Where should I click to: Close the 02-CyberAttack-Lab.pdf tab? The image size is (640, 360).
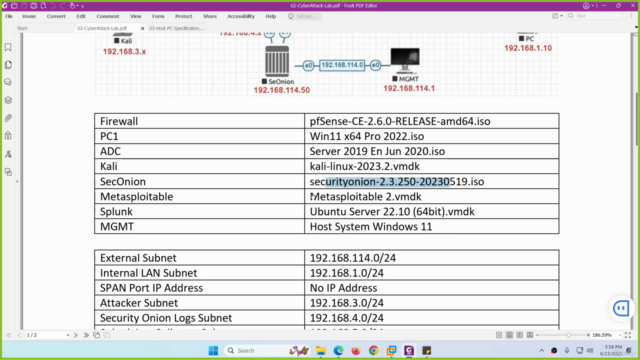(x=142, y=29)
